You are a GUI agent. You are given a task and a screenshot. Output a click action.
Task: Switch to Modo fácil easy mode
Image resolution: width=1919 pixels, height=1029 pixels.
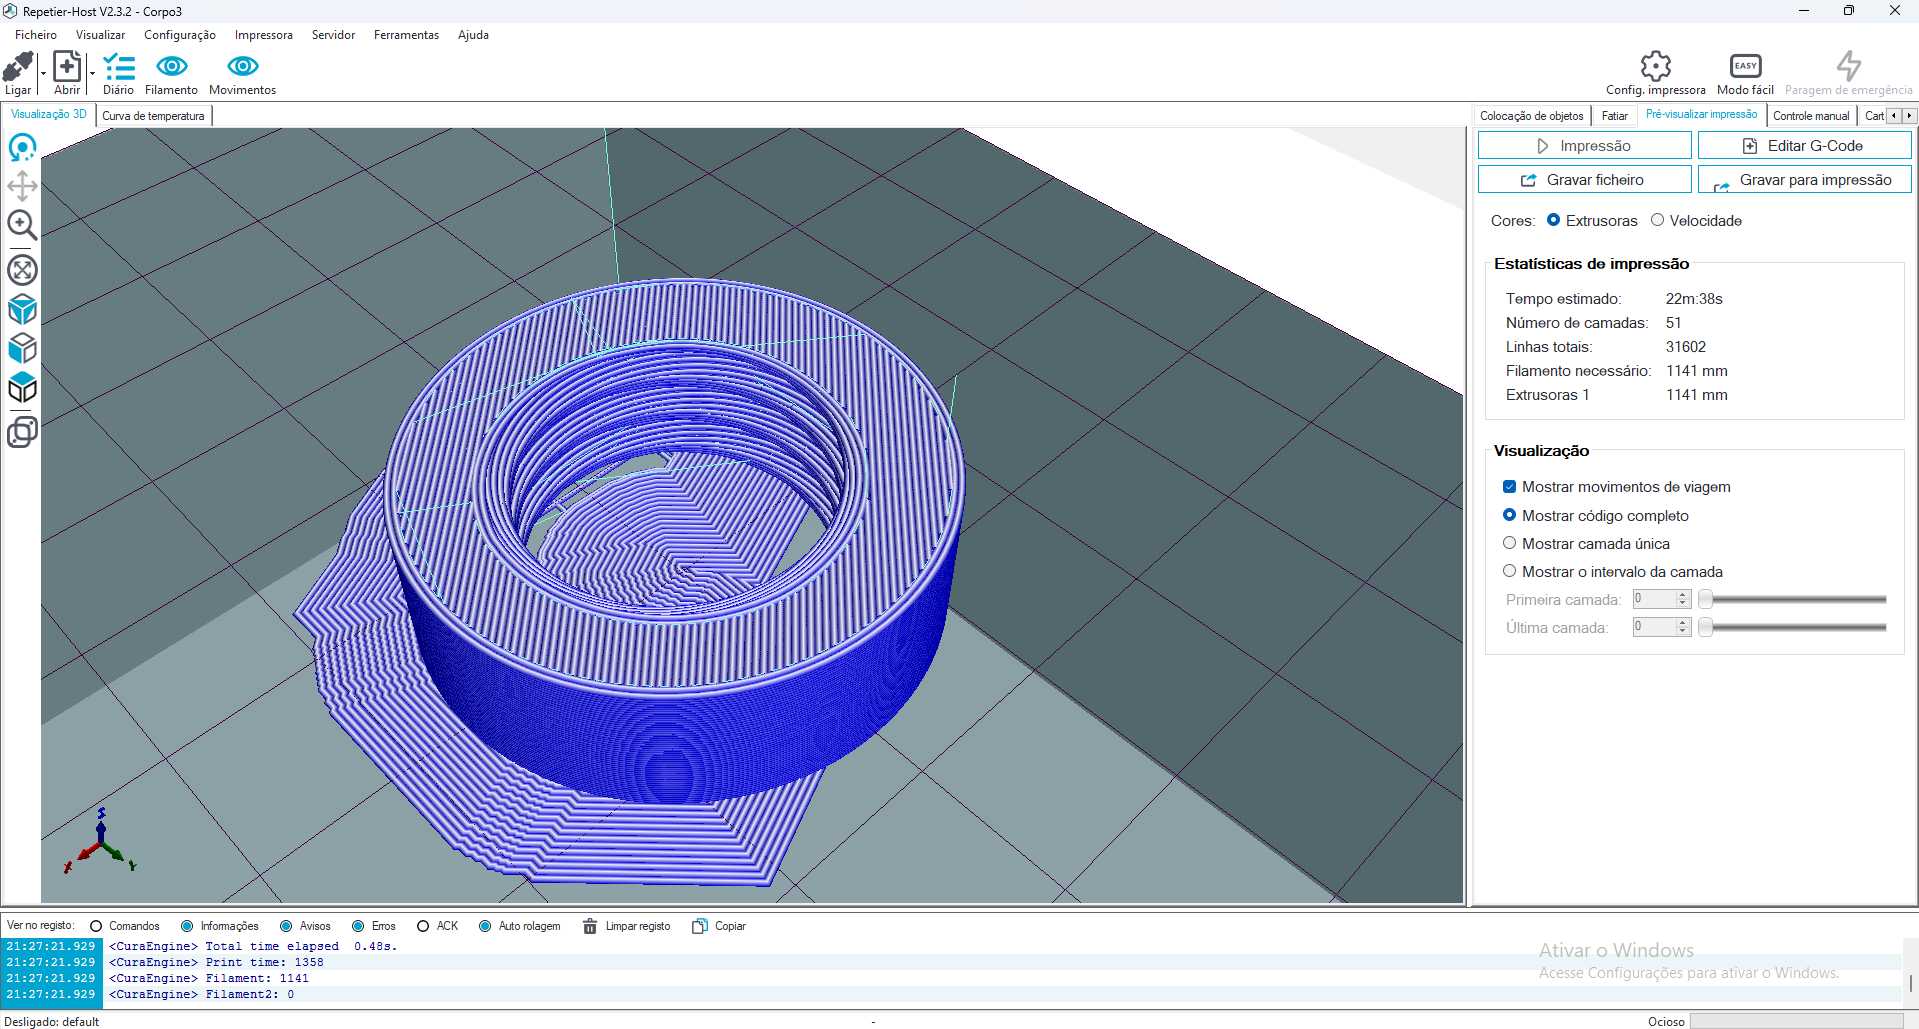pos(1746,66)
